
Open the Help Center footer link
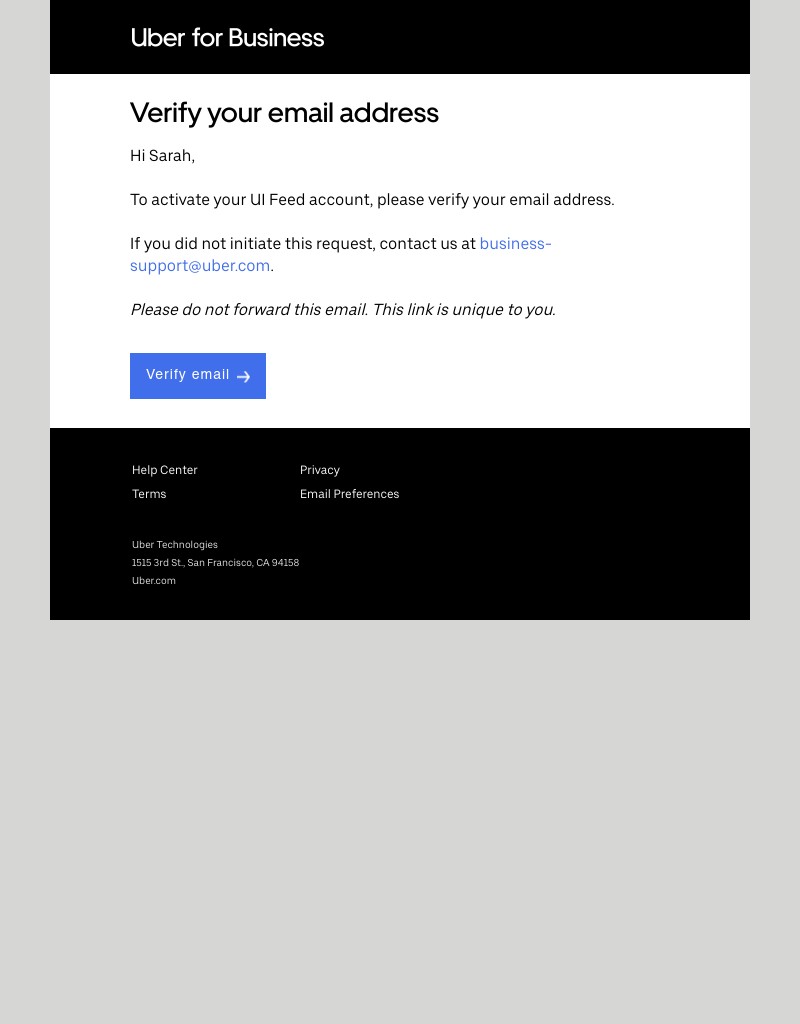(165, 470)
